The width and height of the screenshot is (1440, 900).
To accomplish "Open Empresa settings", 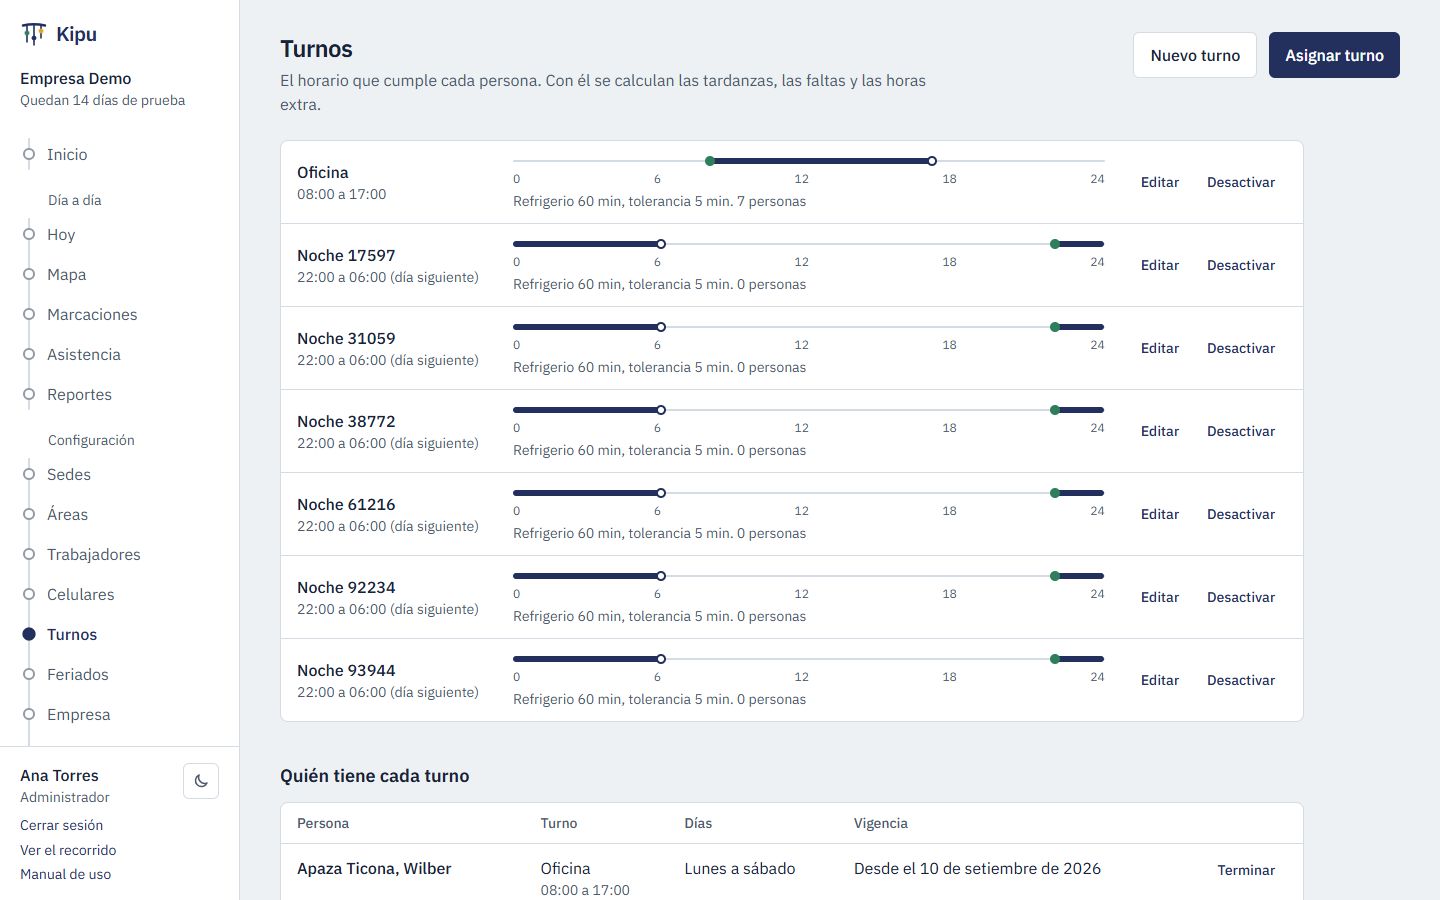I will pos(79,714).
